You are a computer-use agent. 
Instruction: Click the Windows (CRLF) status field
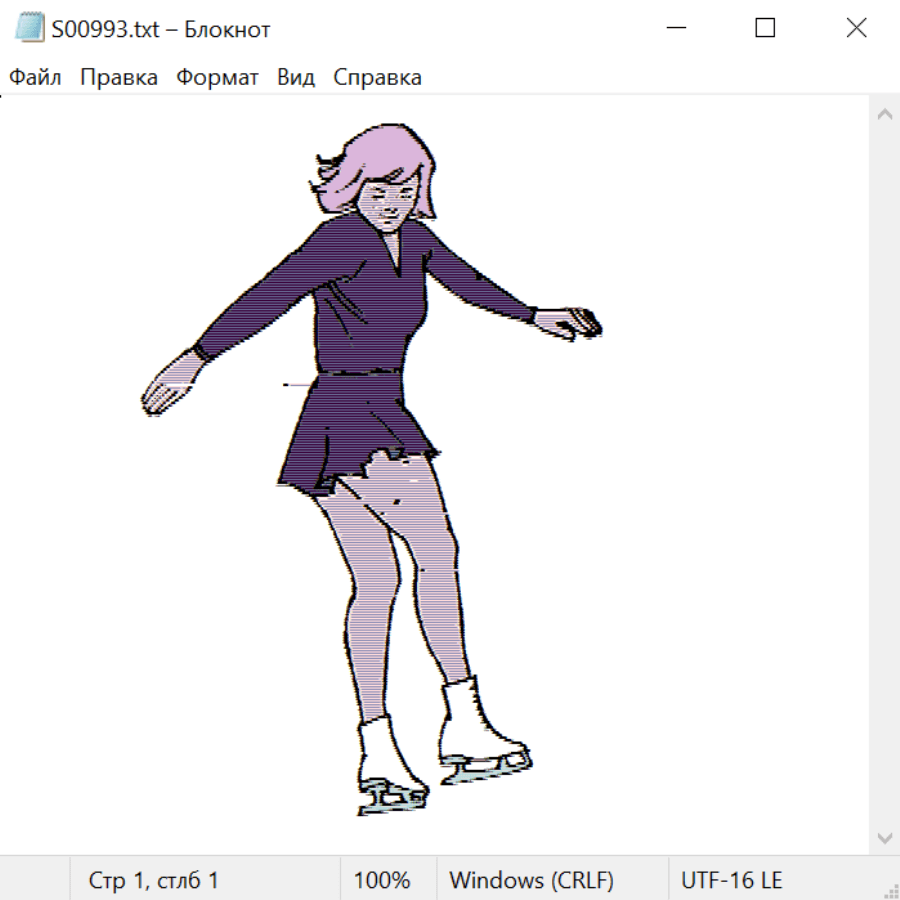[x=531, y=880]
